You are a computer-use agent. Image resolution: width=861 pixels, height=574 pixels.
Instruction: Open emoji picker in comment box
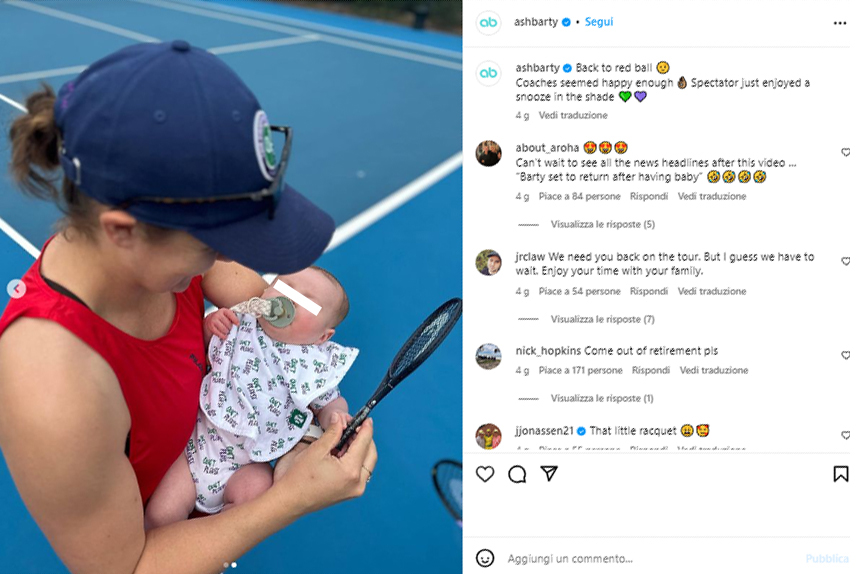[485, 558]
